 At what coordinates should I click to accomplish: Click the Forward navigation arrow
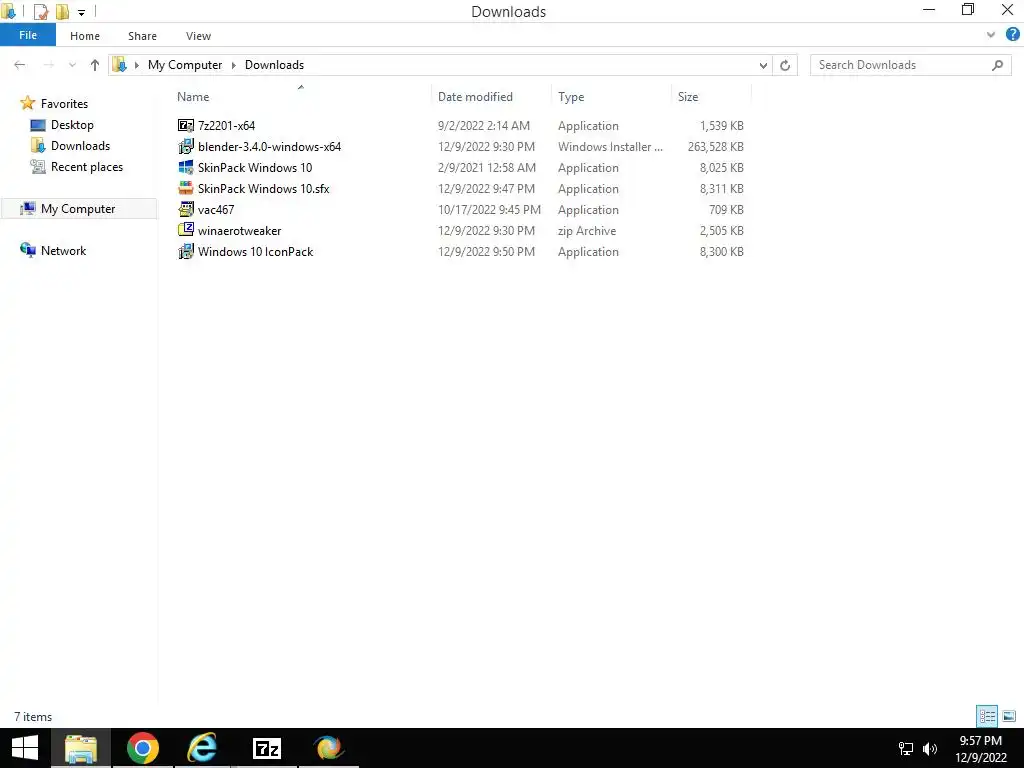click(48, 65)
